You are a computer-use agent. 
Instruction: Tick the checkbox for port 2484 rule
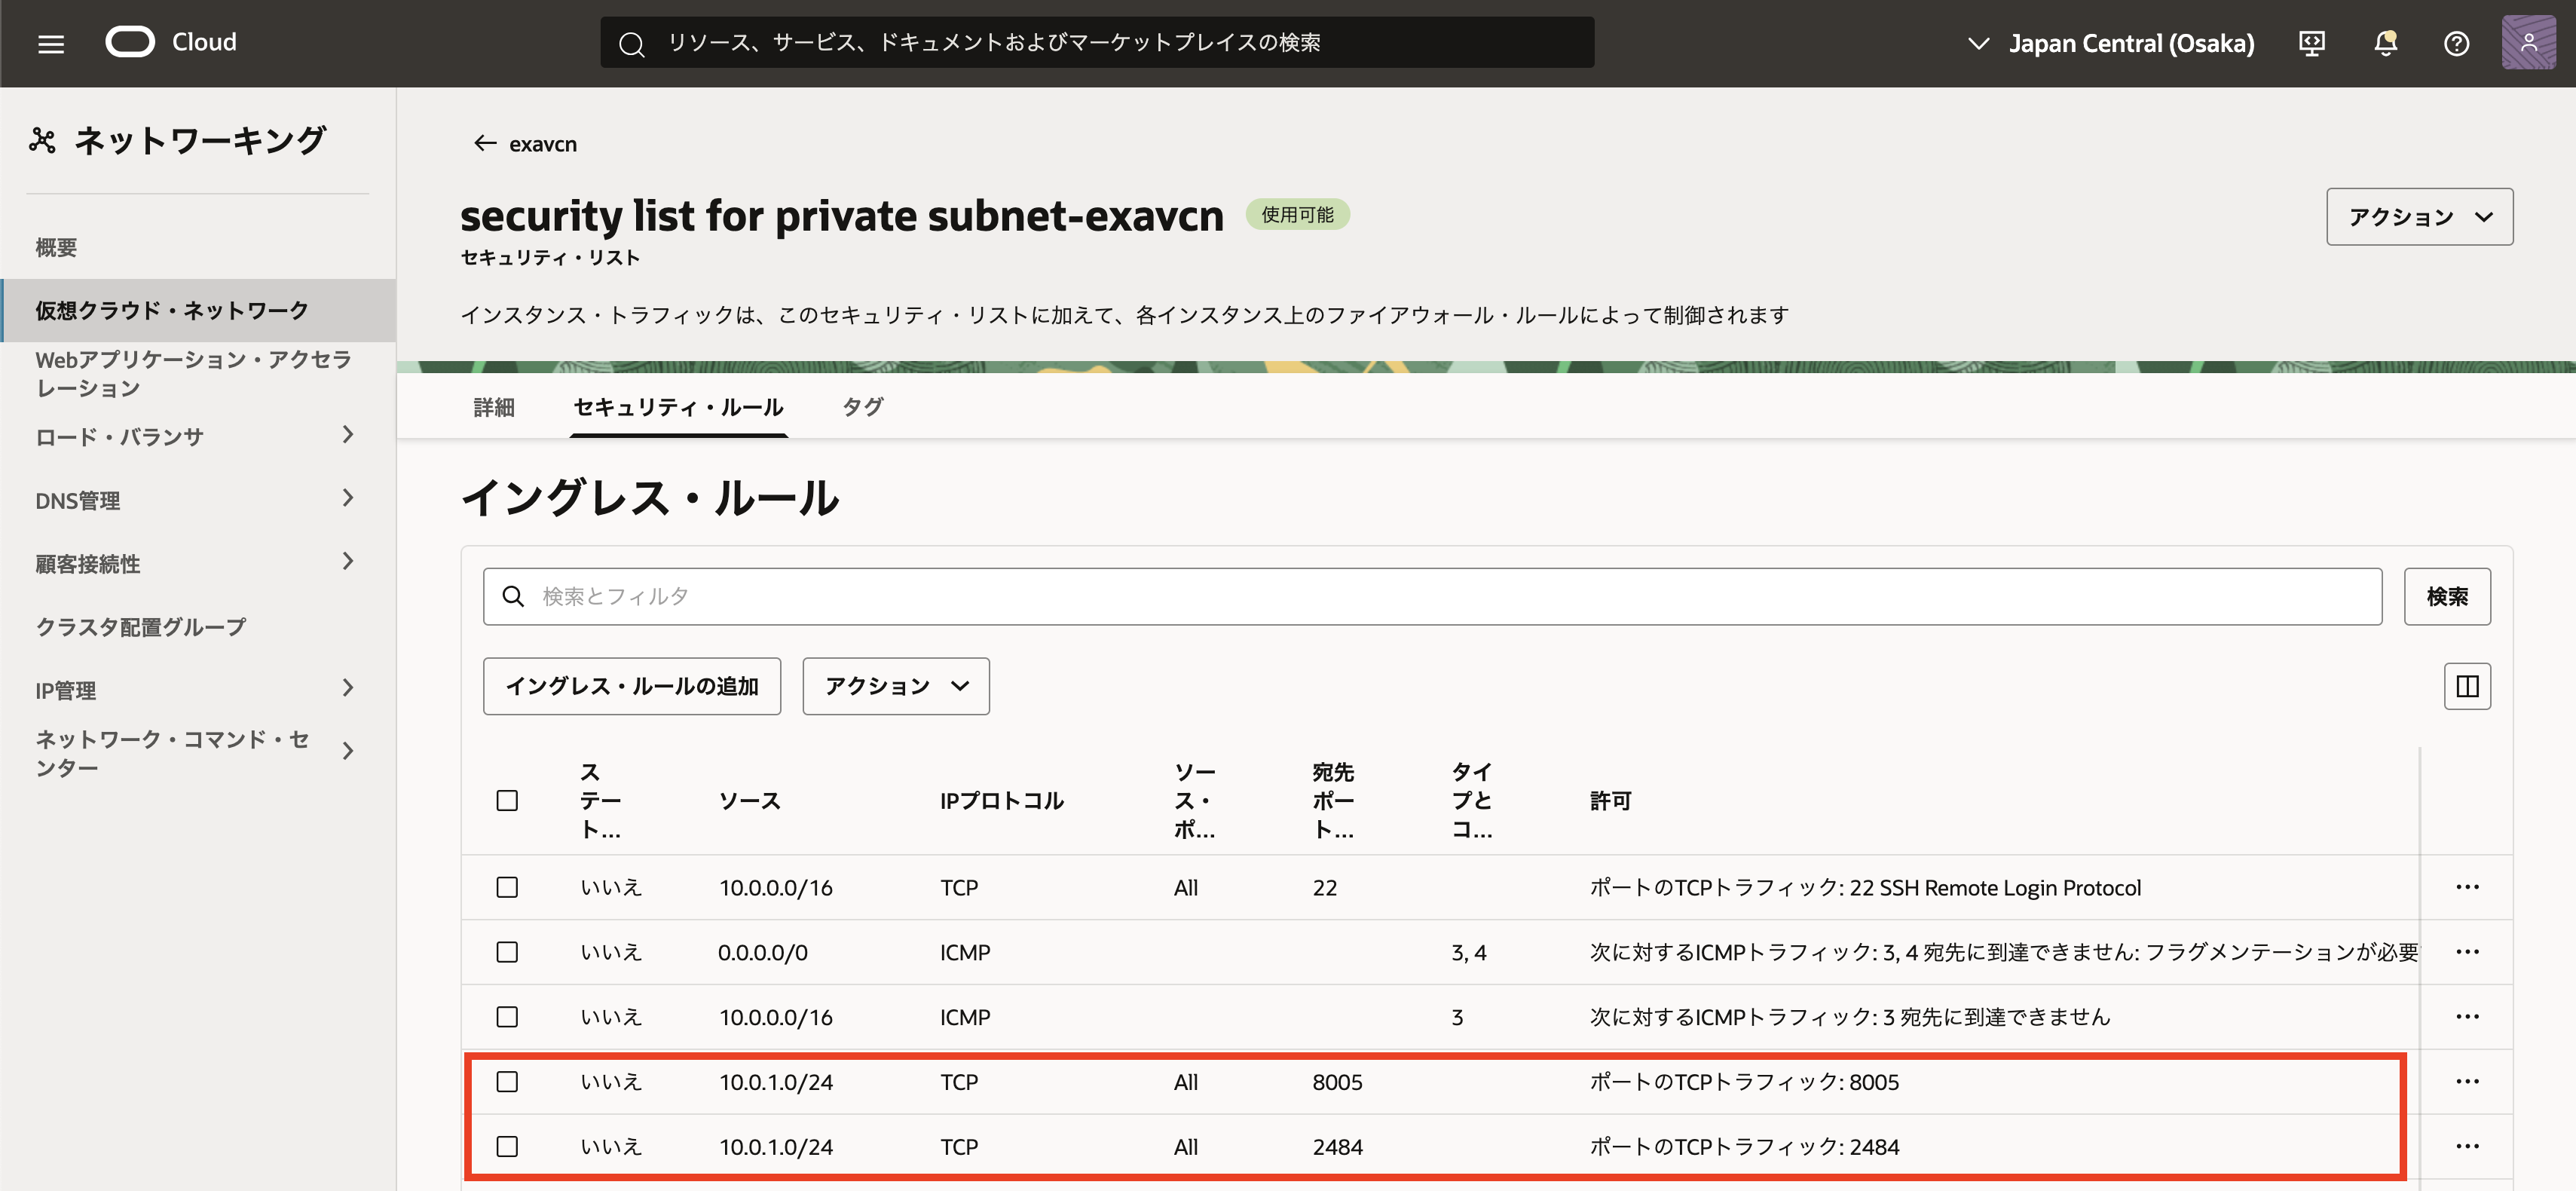tap(507, 1146)
